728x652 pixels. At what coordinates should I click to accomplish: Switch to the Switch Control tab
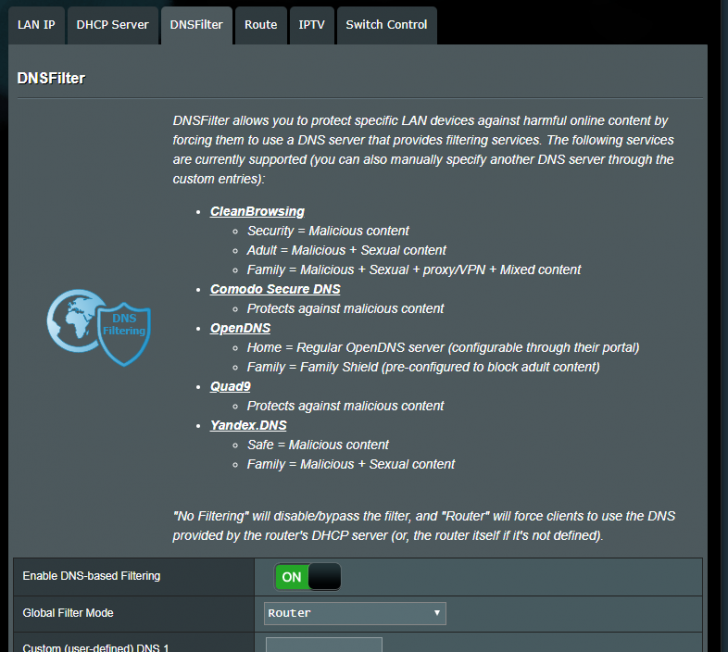click(x=386, y=25)
